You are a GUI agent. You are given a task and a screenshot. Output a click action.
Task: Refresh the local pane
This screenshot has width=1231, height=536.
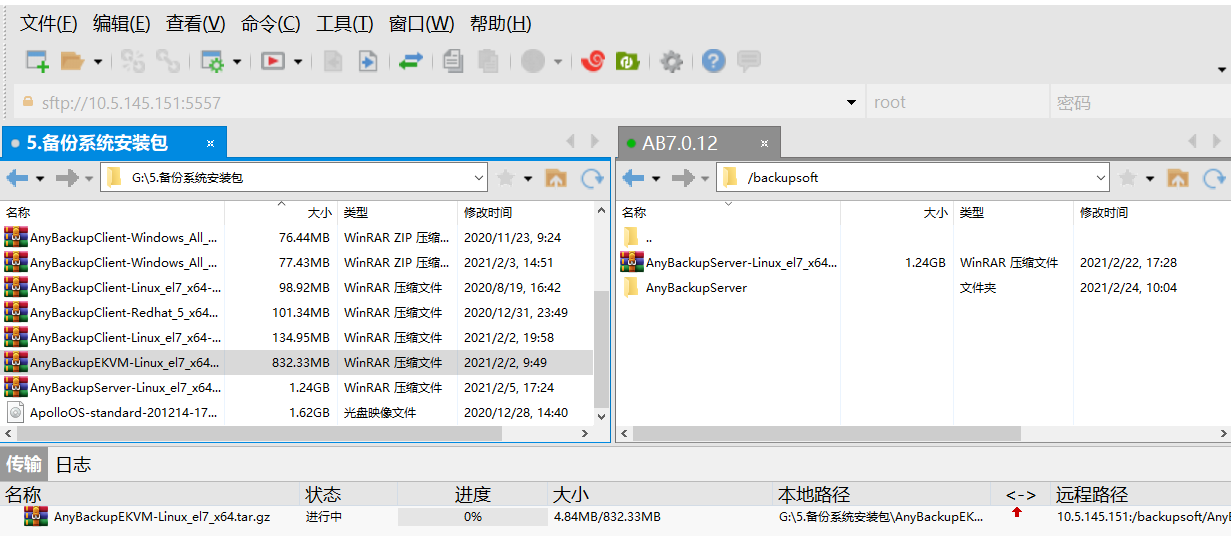592,178
